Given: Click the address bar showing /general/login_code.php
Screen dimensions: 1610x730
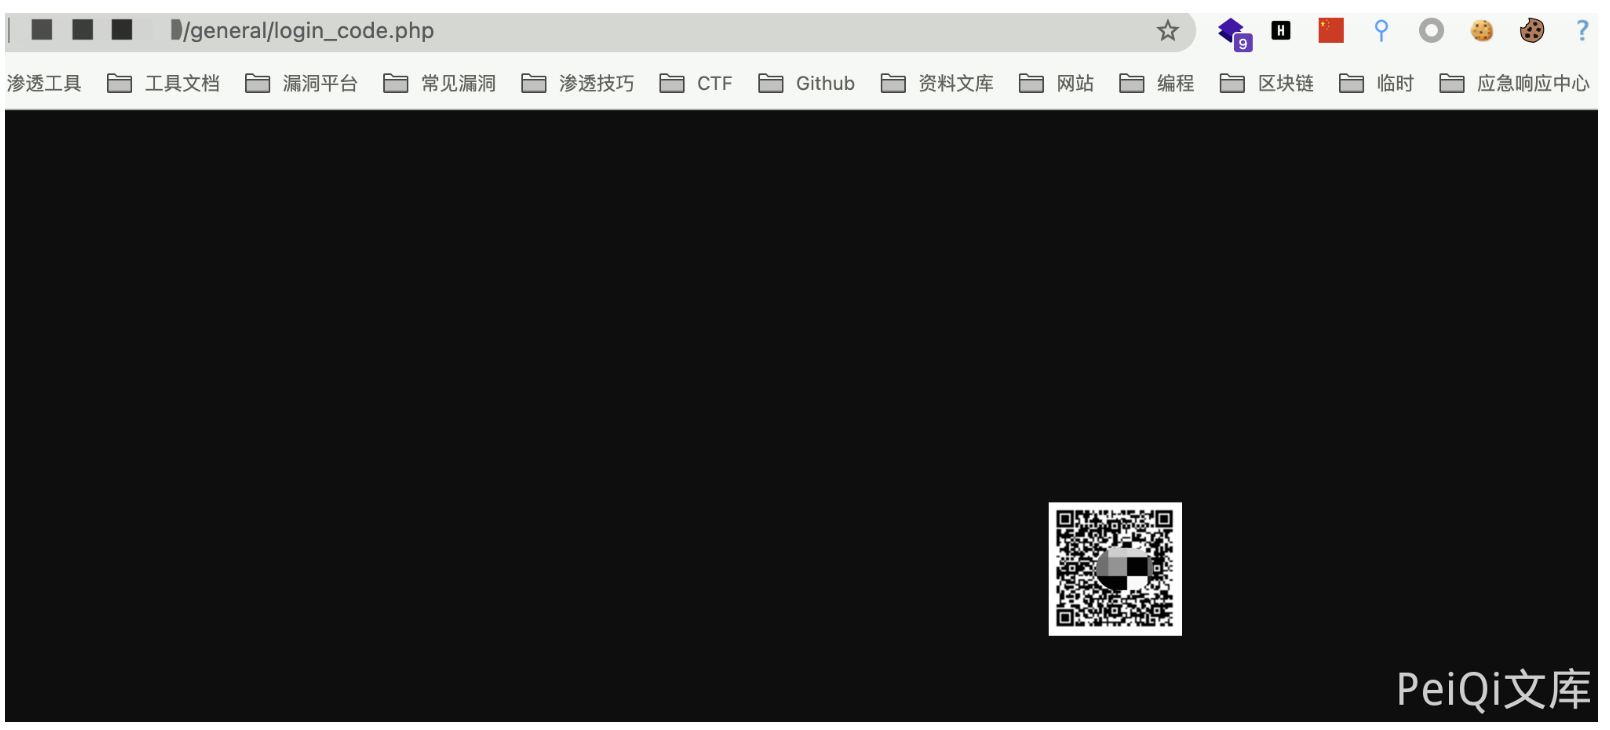Looking at the screenshot, I should 600,31.
